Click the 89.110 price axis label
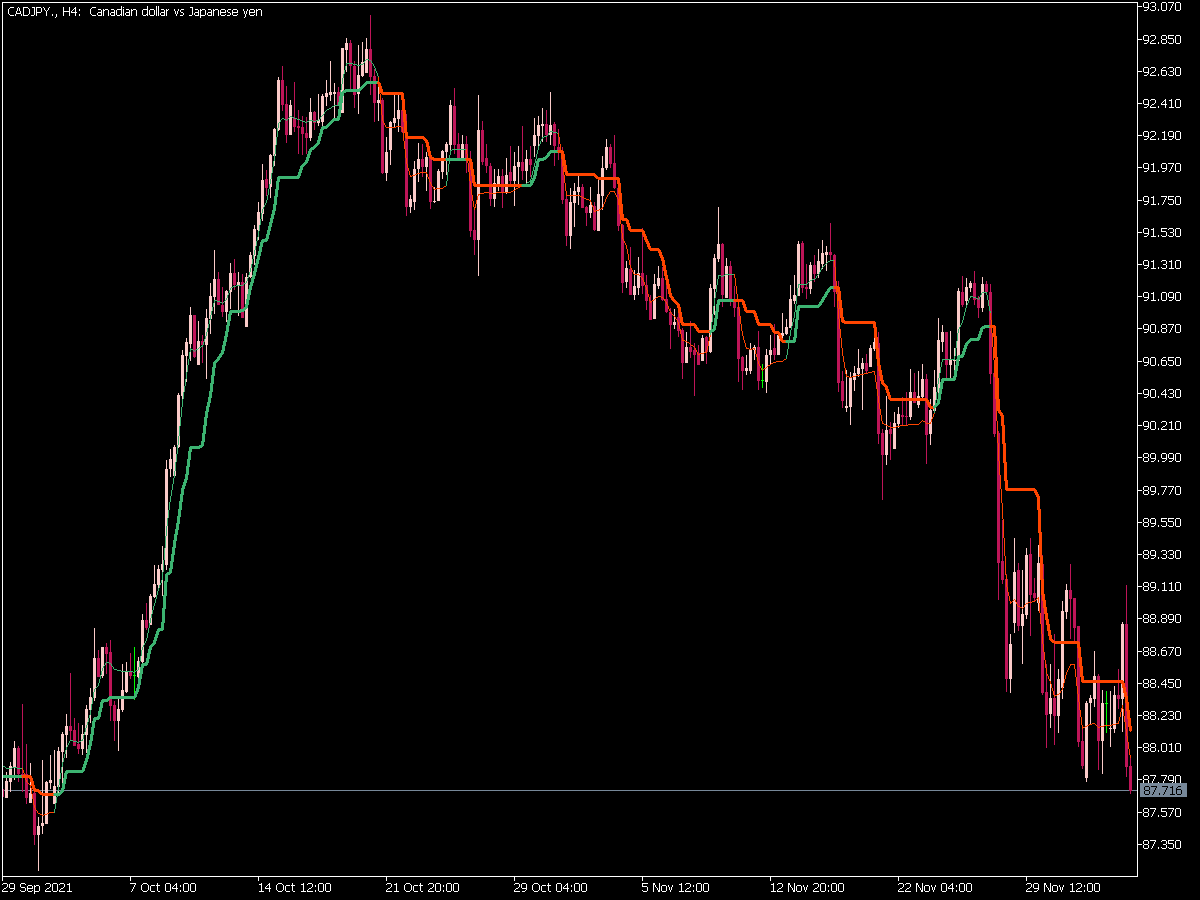 1163,586
